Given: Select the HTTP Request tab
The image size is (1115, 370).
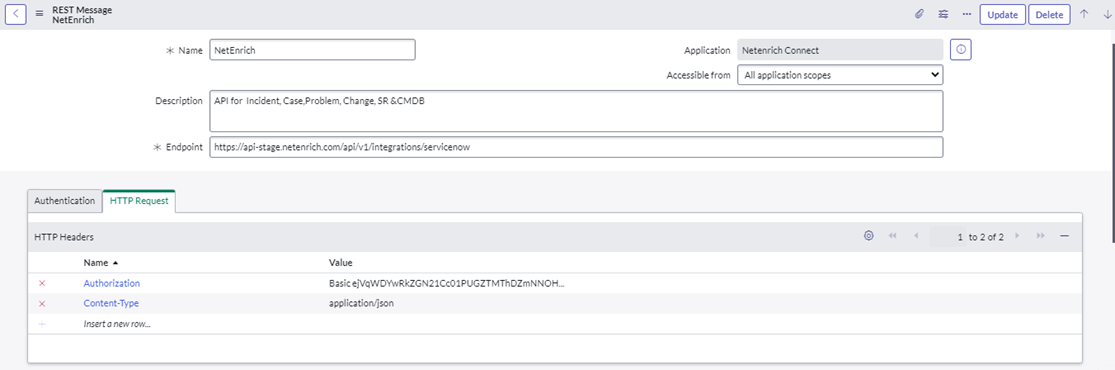Looking at the screenshot, I should [x=139, y=201].
